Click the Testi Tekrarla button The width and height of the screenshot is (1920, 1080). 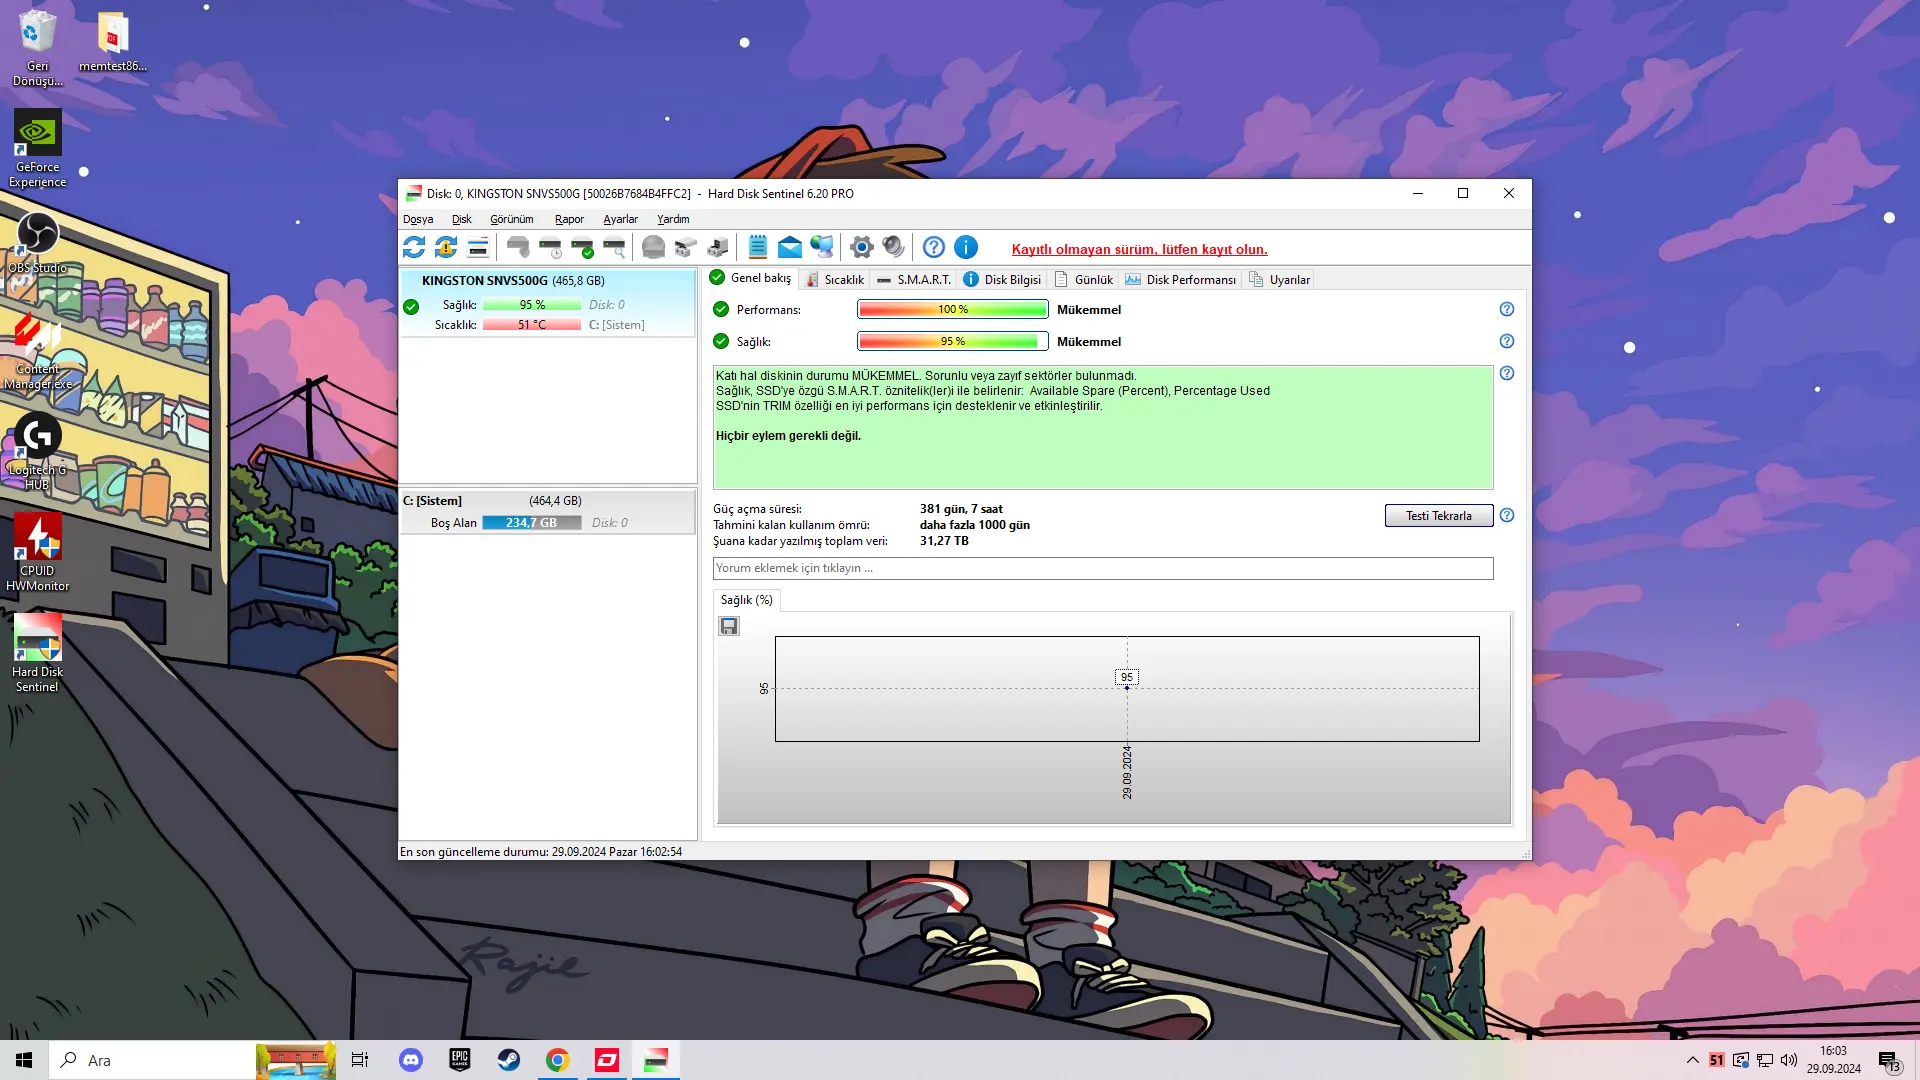pos(1438,516)
